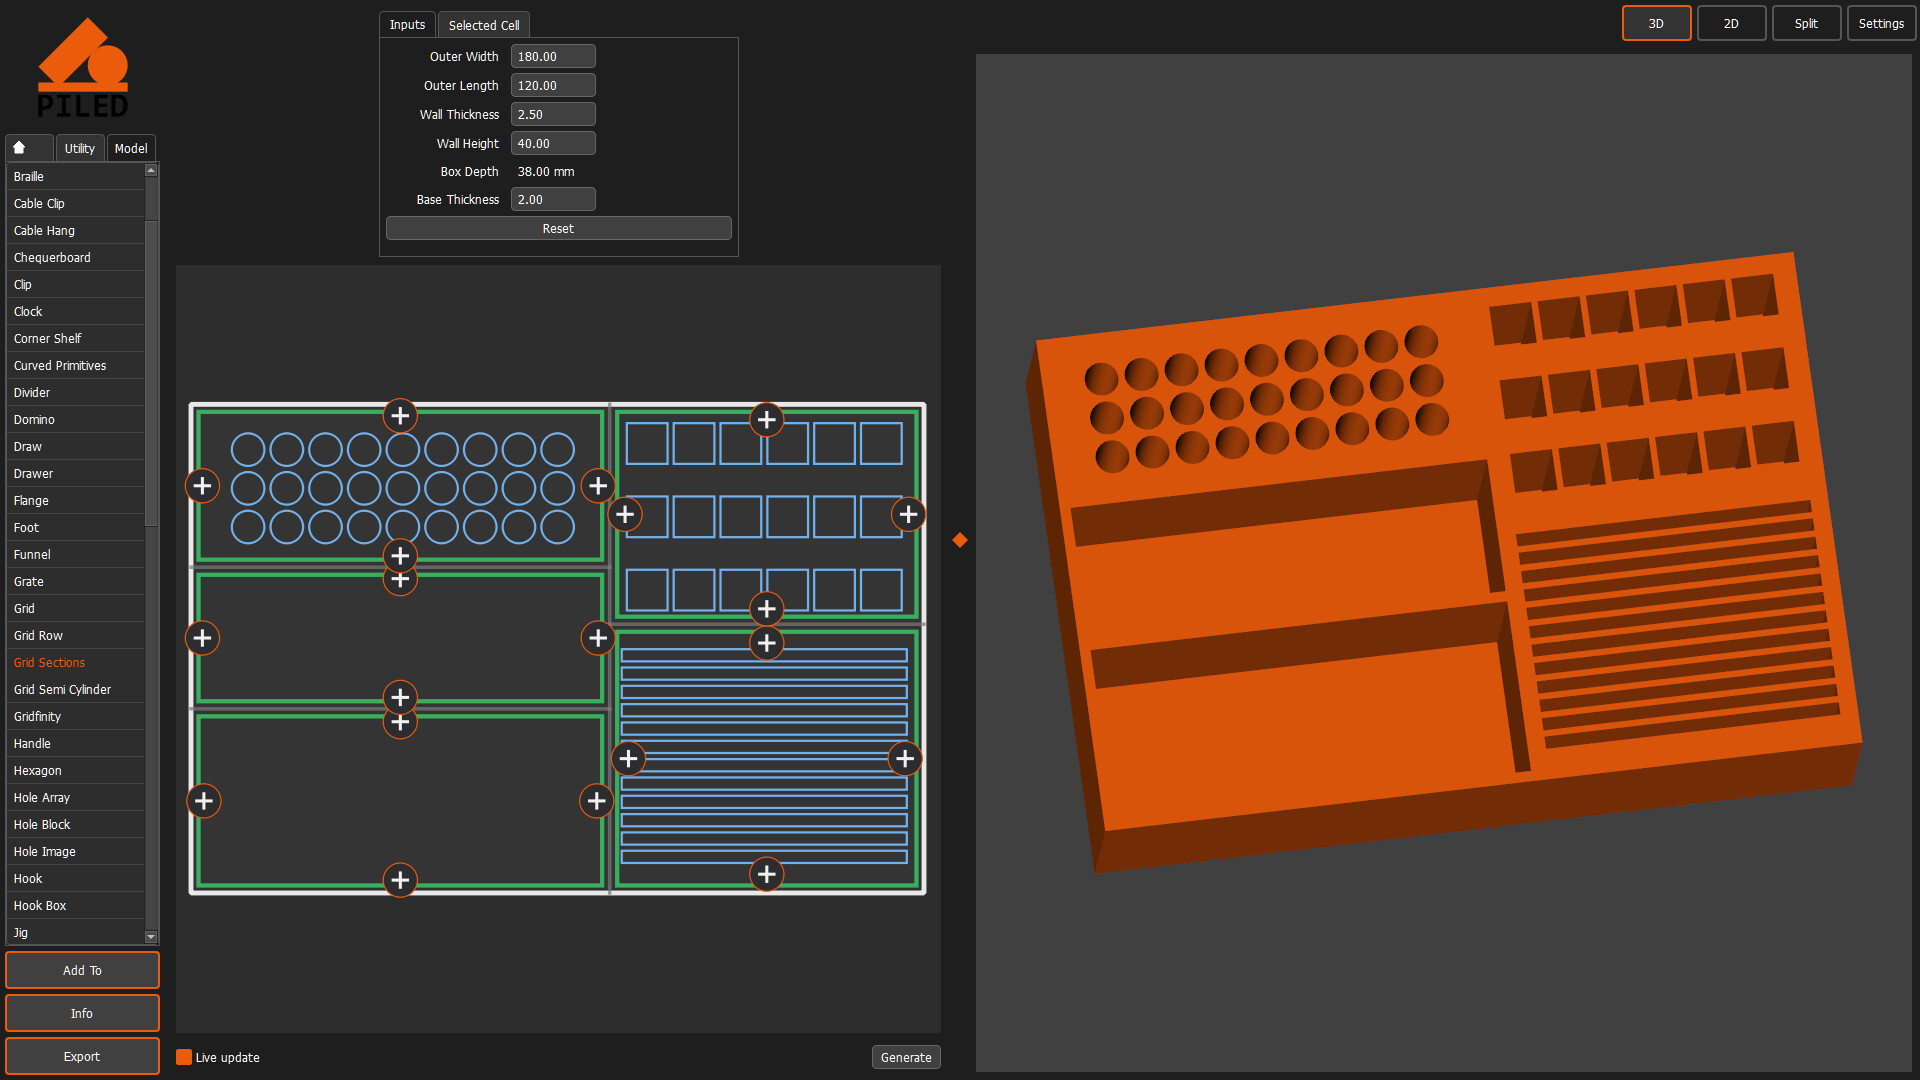
Task: Select Gridfinity in model list
Action: click(x=75, y=717)
